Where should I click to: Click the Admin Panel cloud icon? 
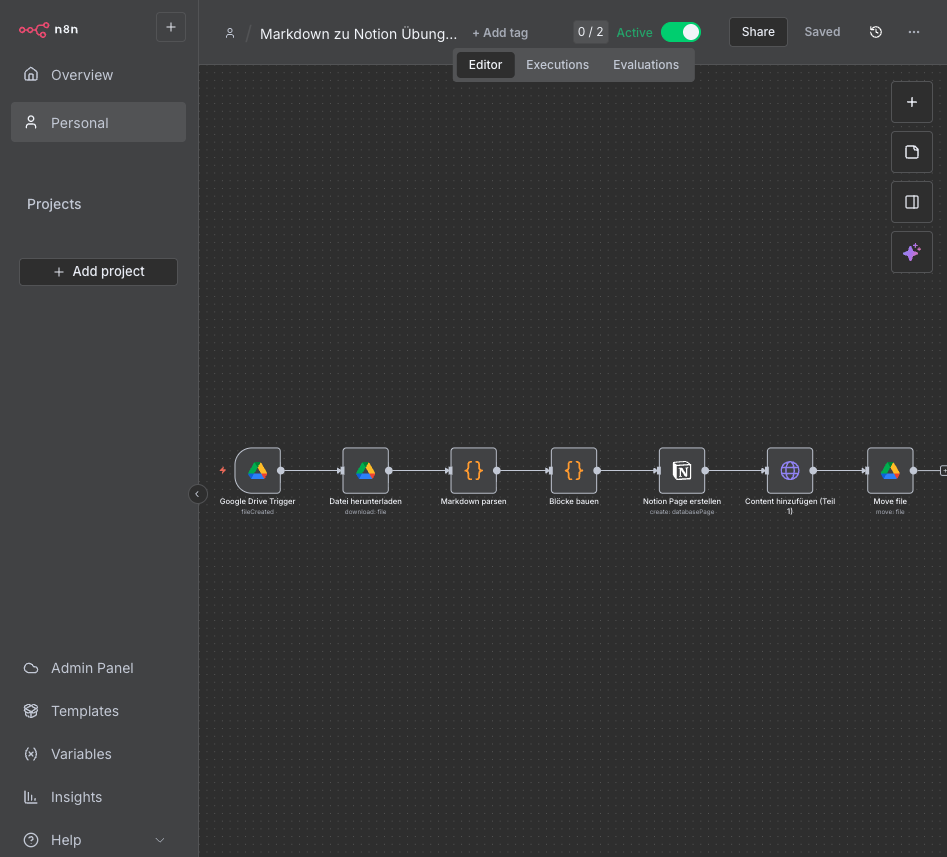click(x=31, y=668)
